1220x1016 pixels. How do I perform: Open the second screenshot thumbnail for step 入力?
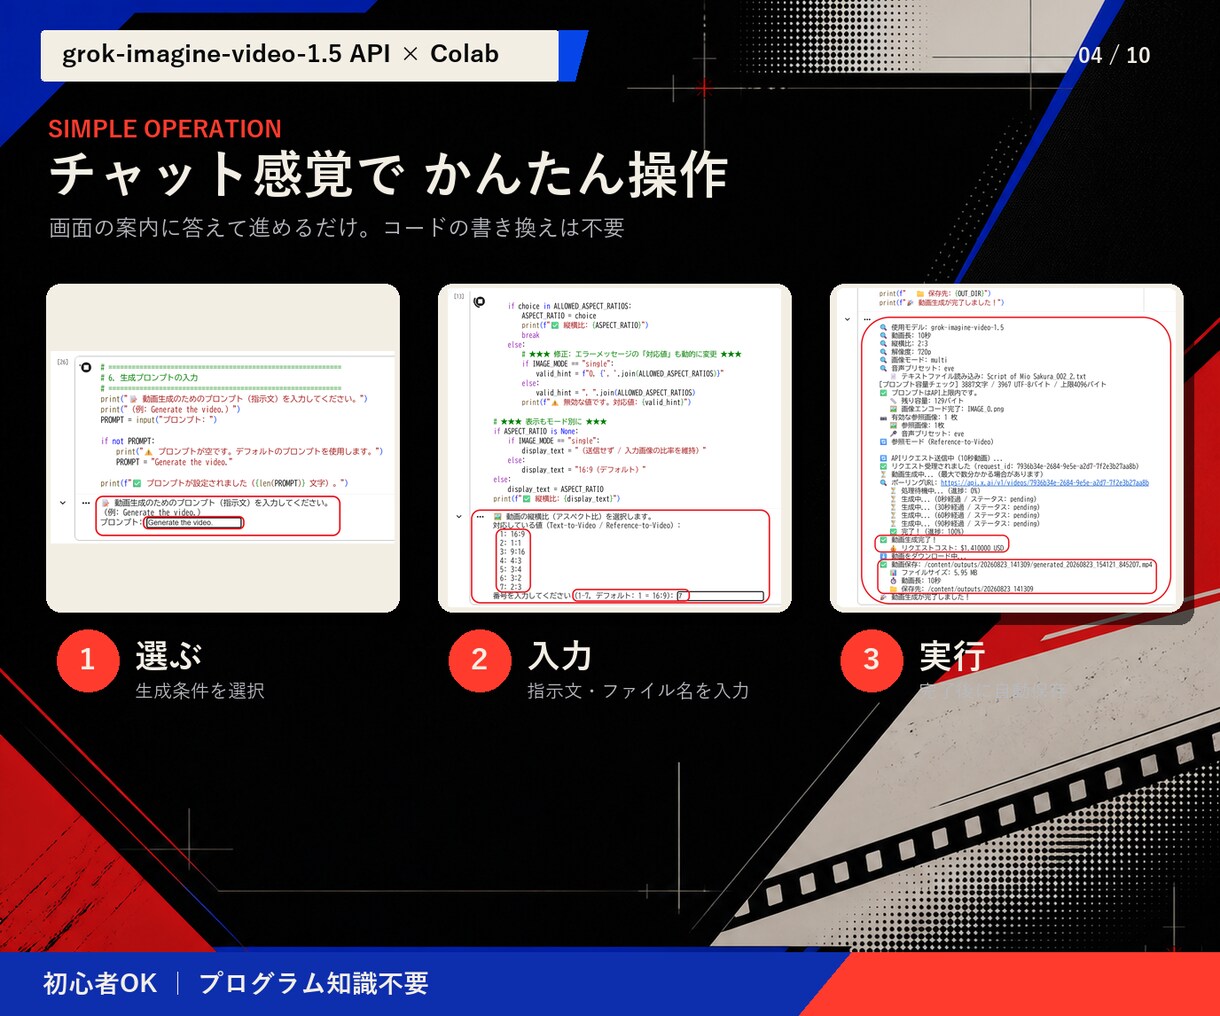coord(615,448)
